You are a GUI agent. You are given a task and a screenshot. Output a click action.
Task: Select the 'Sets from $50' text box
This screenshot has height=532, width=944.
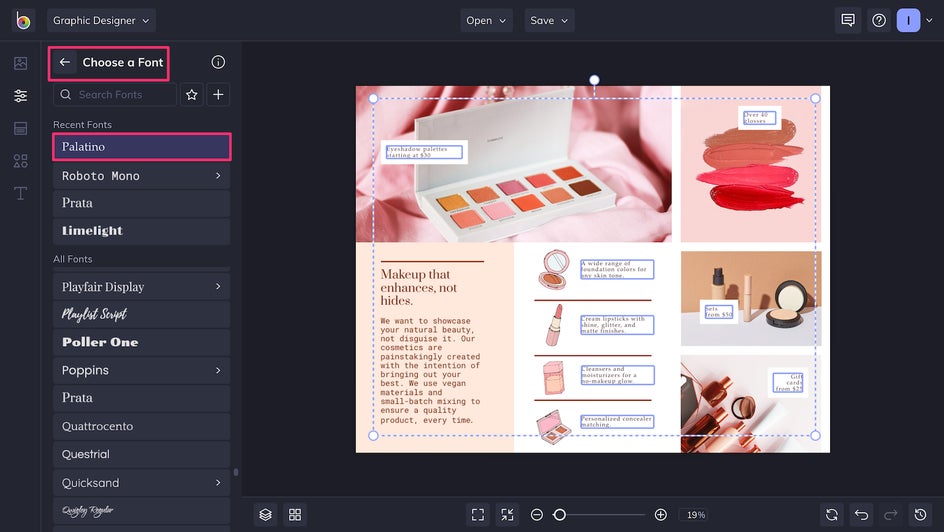point(719,311)
